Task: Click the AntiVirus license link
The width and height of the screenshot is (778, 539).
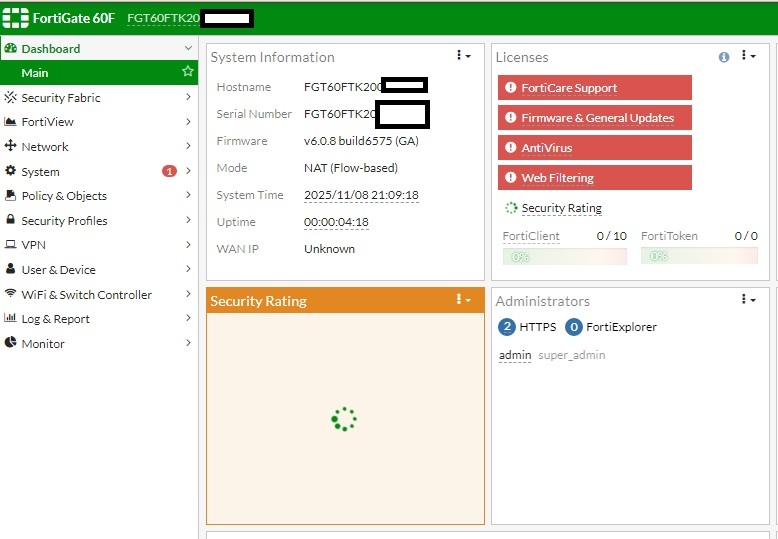Action: coord(547,148)
